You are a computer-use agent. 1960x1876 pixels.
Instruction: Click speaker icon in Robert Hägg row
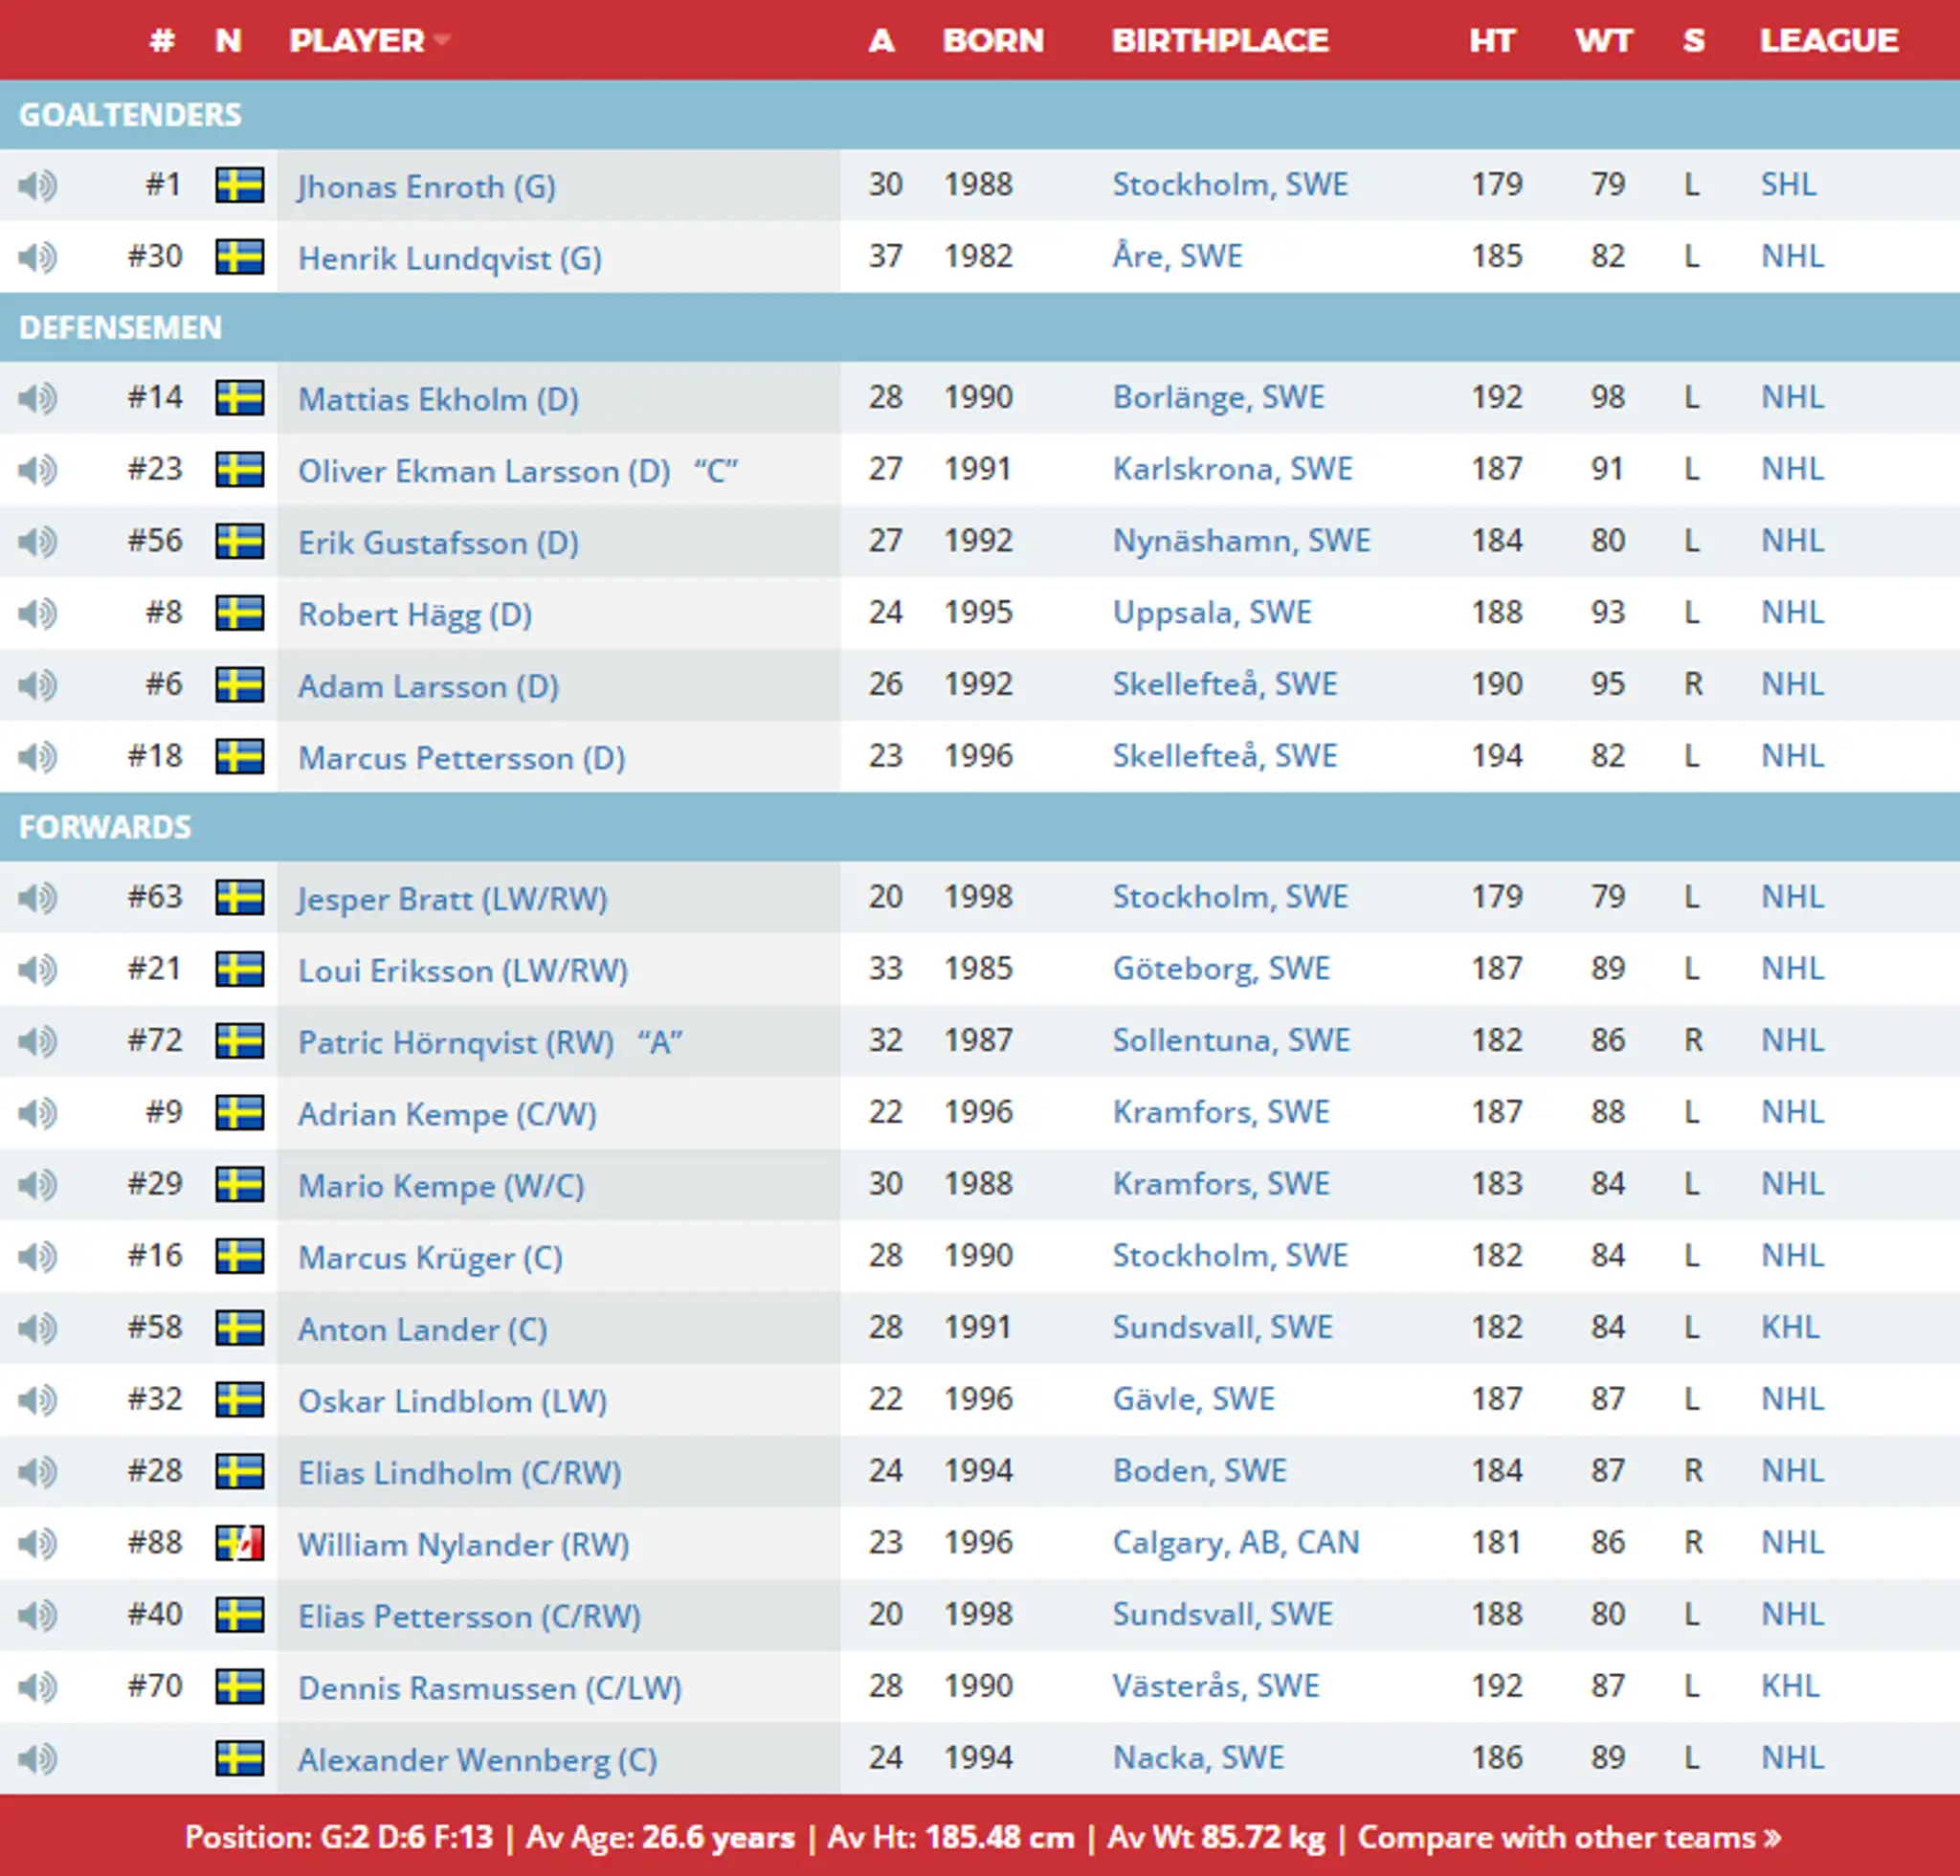tap(38, 614)
